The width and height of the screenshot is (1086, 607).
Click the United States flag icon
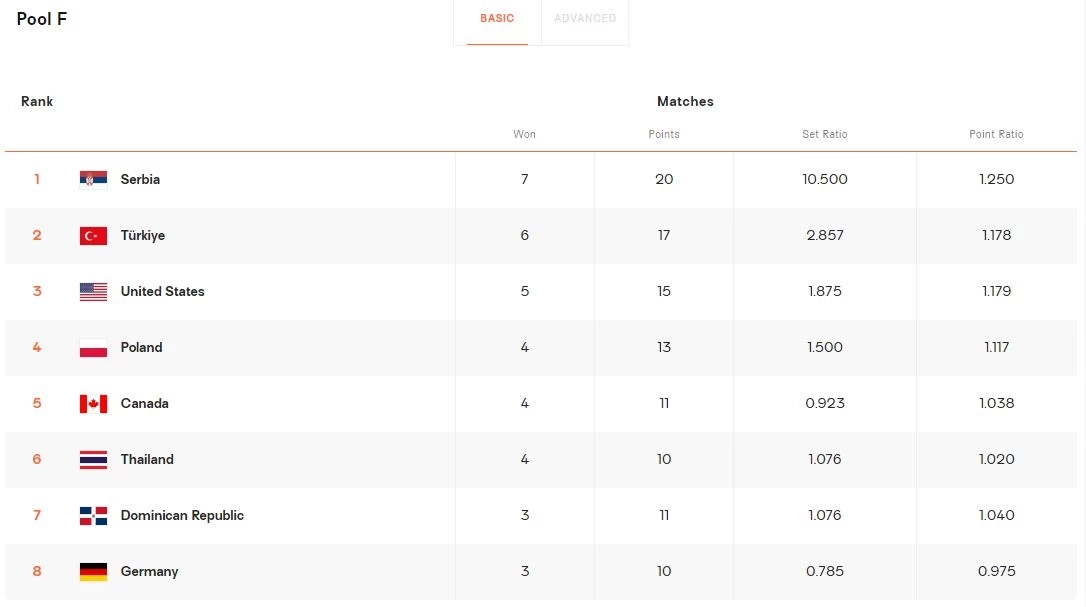(x=93, y=292)
